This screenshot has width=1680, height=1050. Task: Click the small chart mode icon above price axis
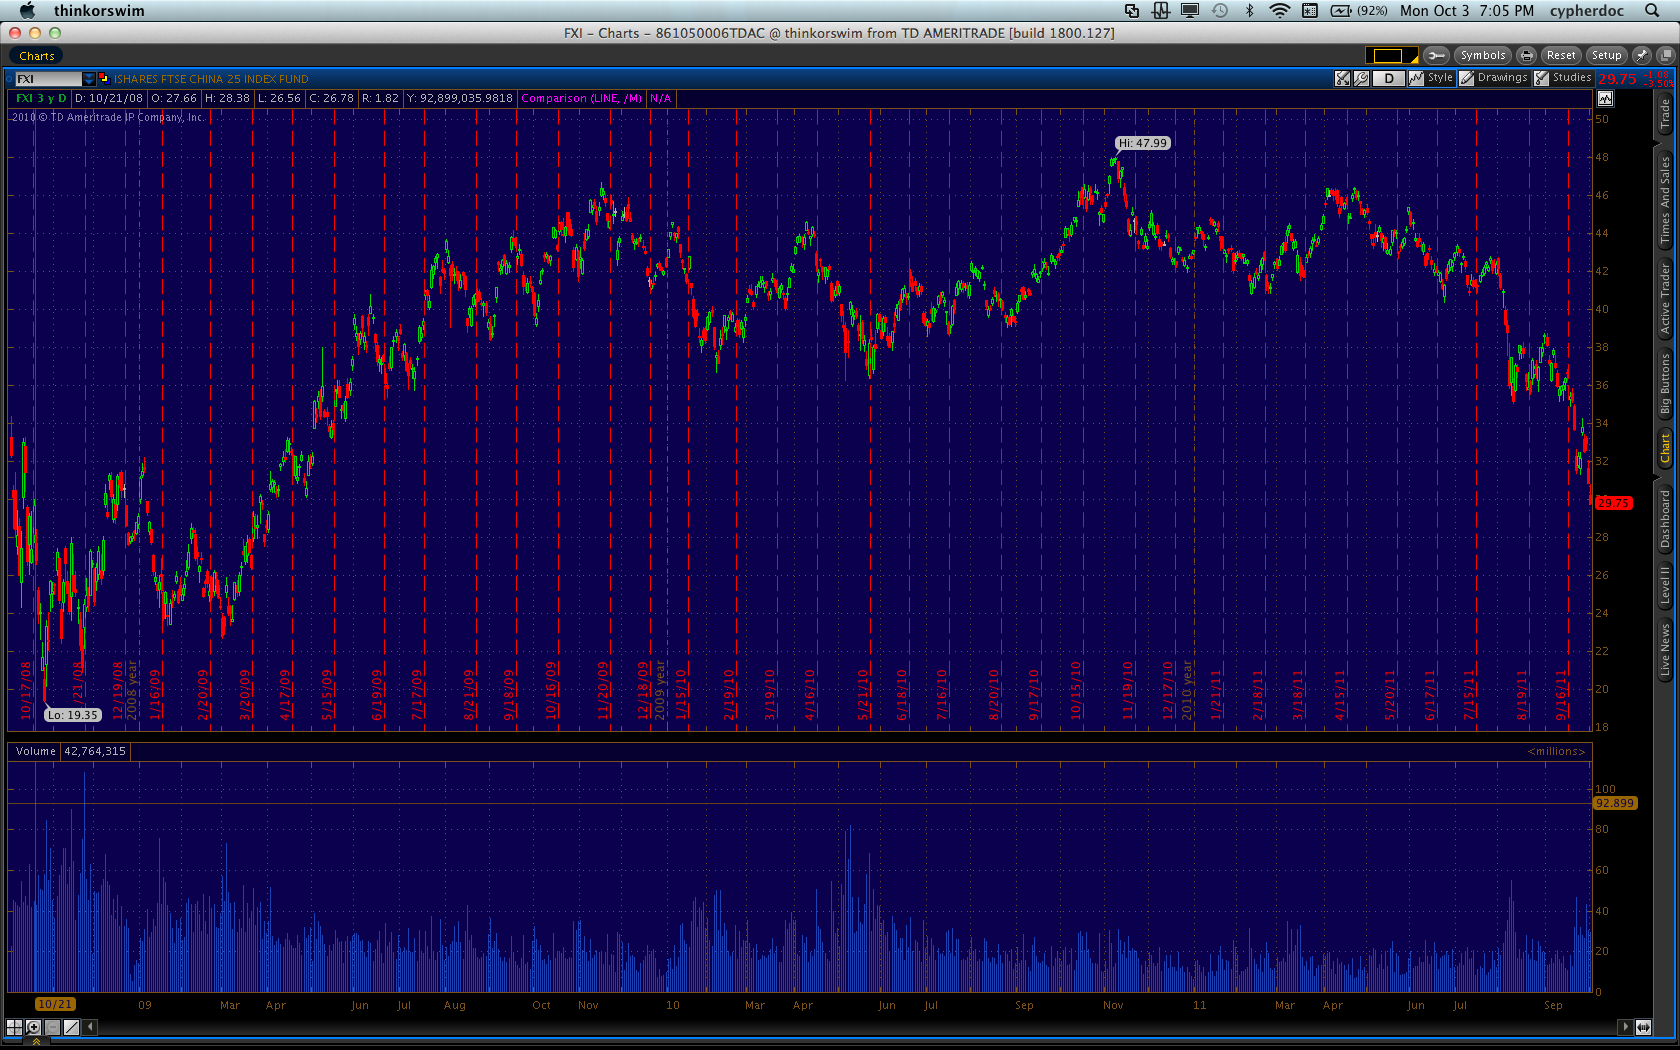point(1605,98)
